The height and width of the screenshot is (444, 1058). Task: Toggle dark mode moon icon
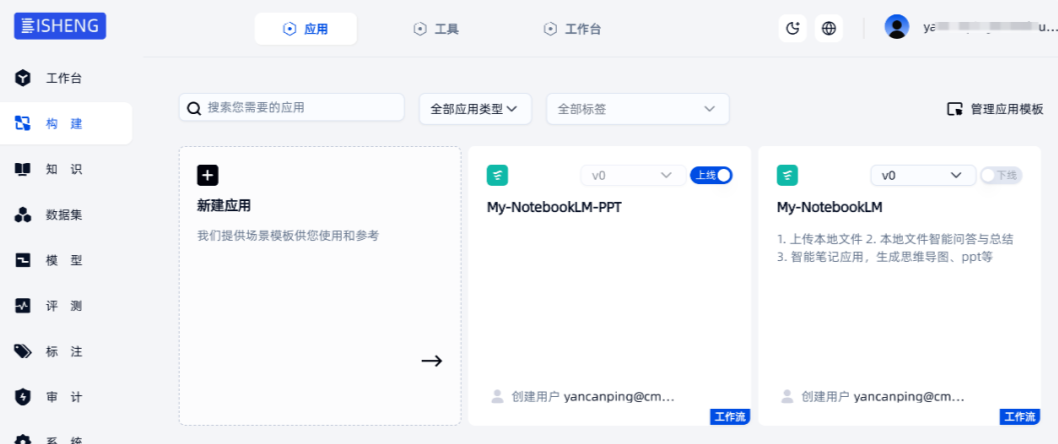click(x=792, y=28)
